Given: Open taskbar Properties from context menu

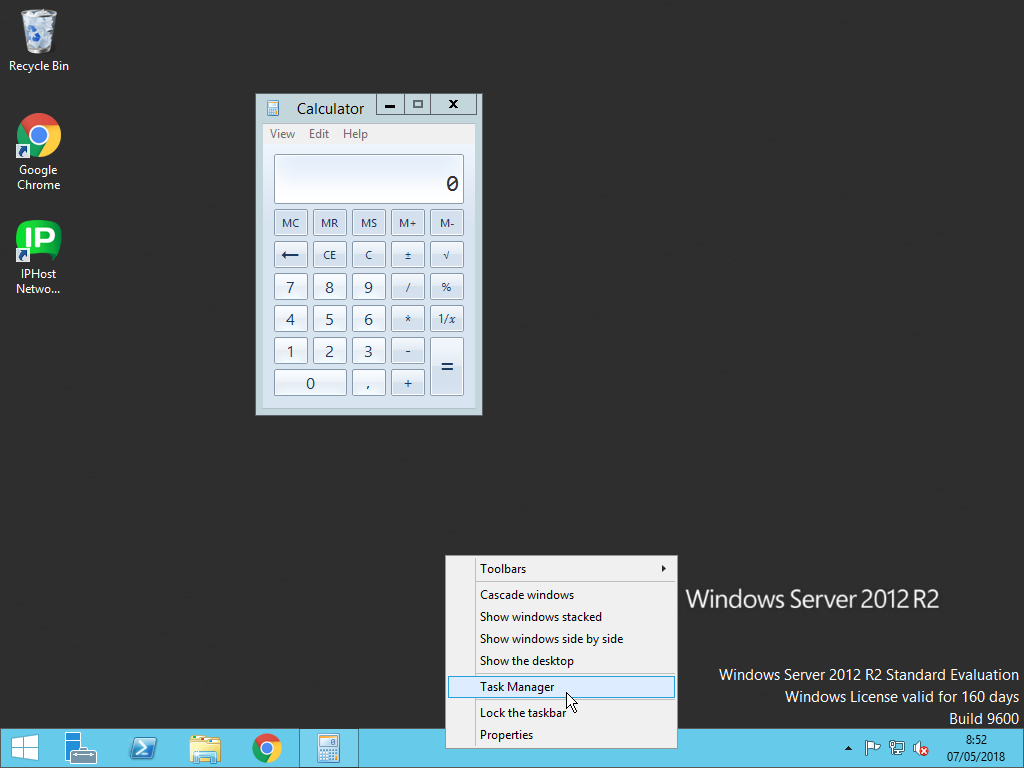Looking at the screenshot, I should click(562, 735).
